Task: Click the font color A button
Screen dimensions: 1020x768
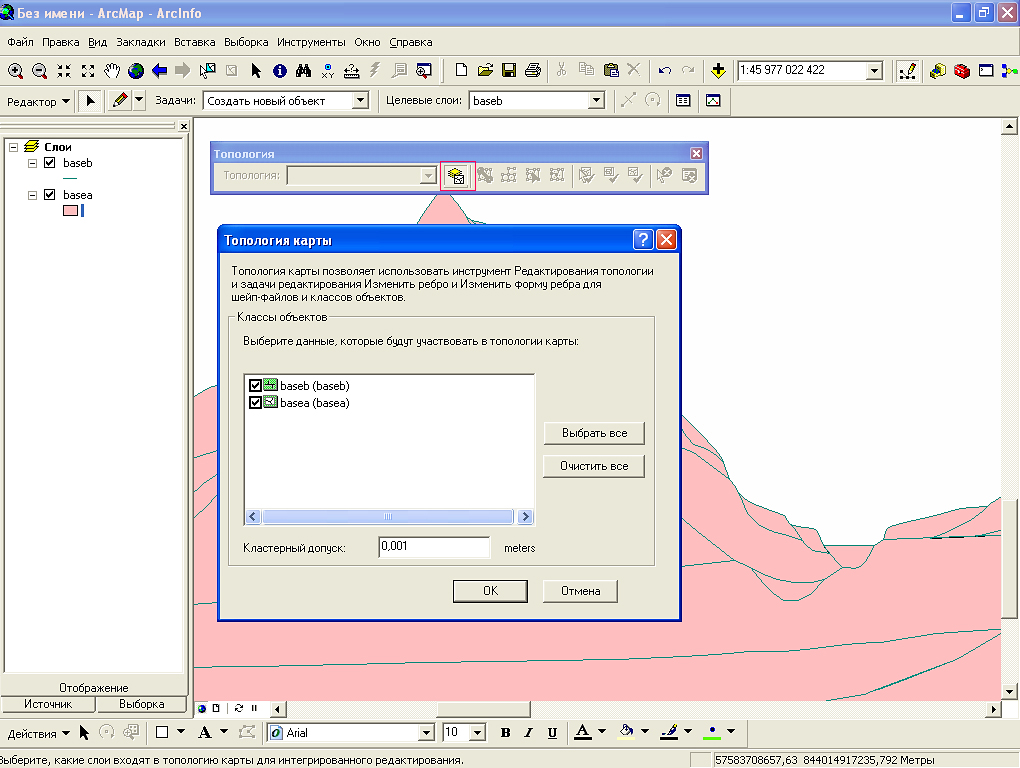Action: pyautogui.click(x=583, y=733)
